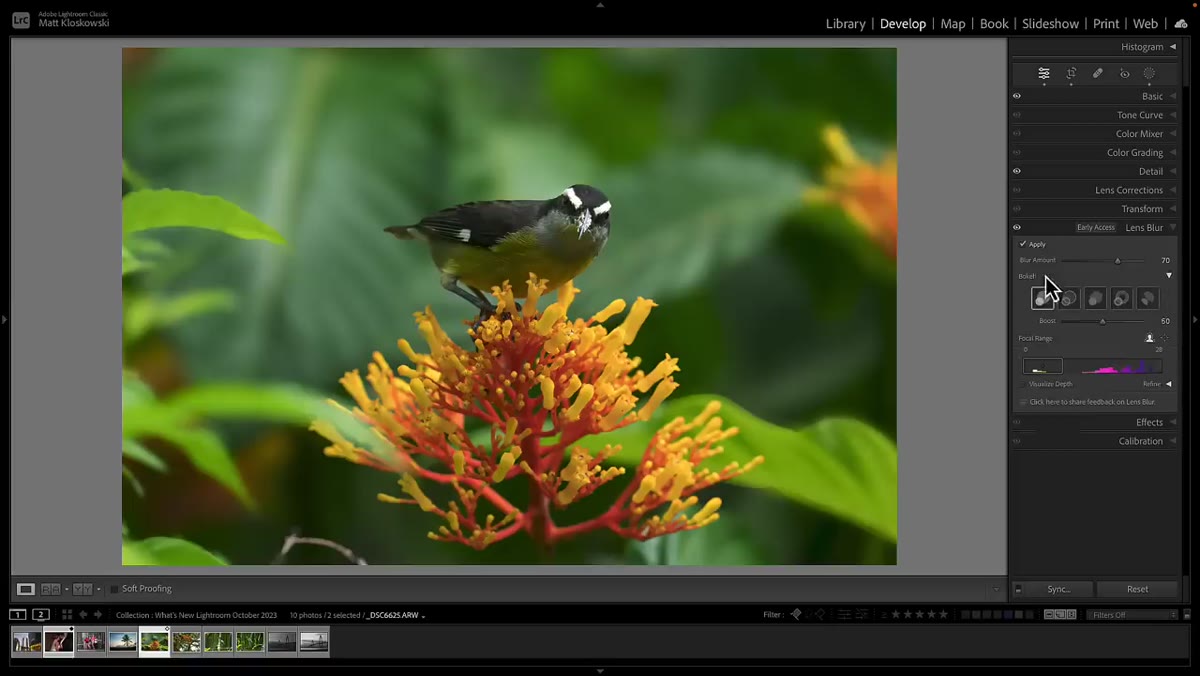Click the Lightroom Classic Lrc logo
This screenshot has height=676, width=1200.
click(20, 19)
